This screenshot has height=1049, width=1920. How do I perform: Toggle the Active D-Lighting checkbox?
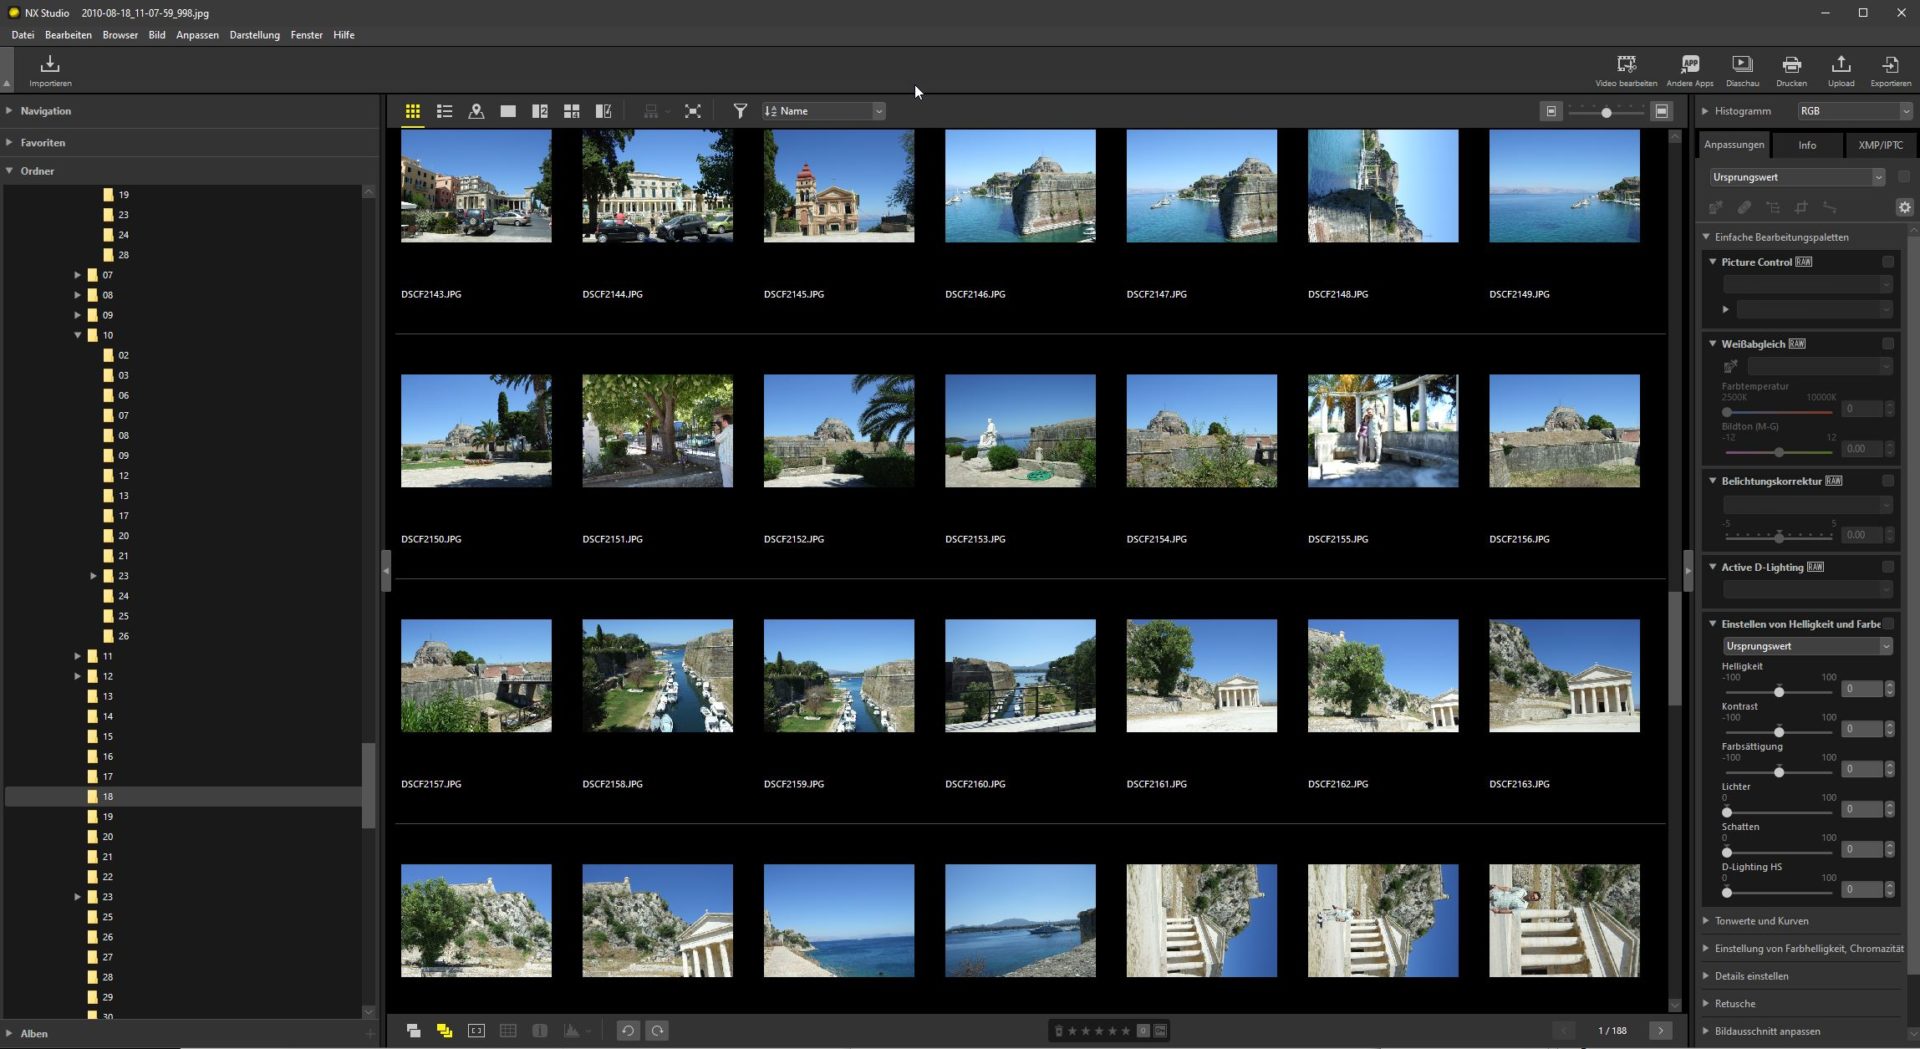click(x=1888, y=567)
